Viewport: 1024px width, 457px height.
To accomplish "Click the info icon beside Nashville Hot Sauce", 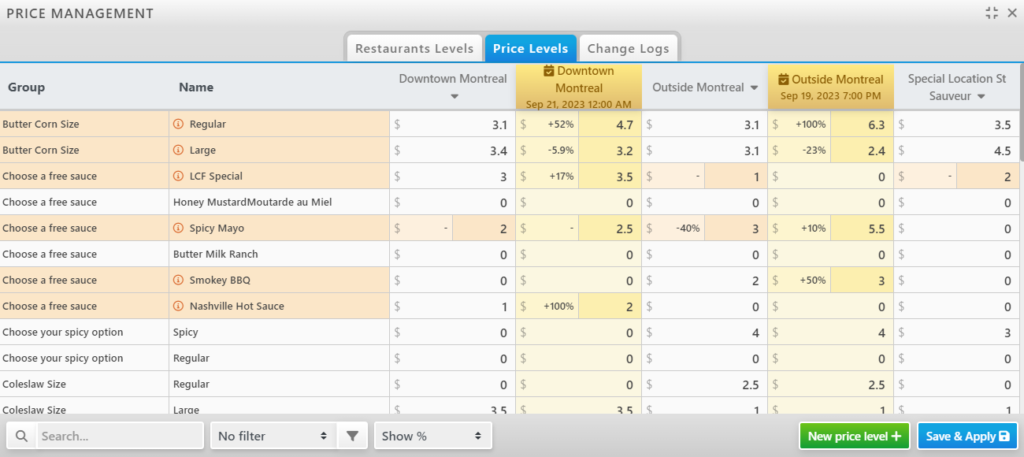I will 179,306.
